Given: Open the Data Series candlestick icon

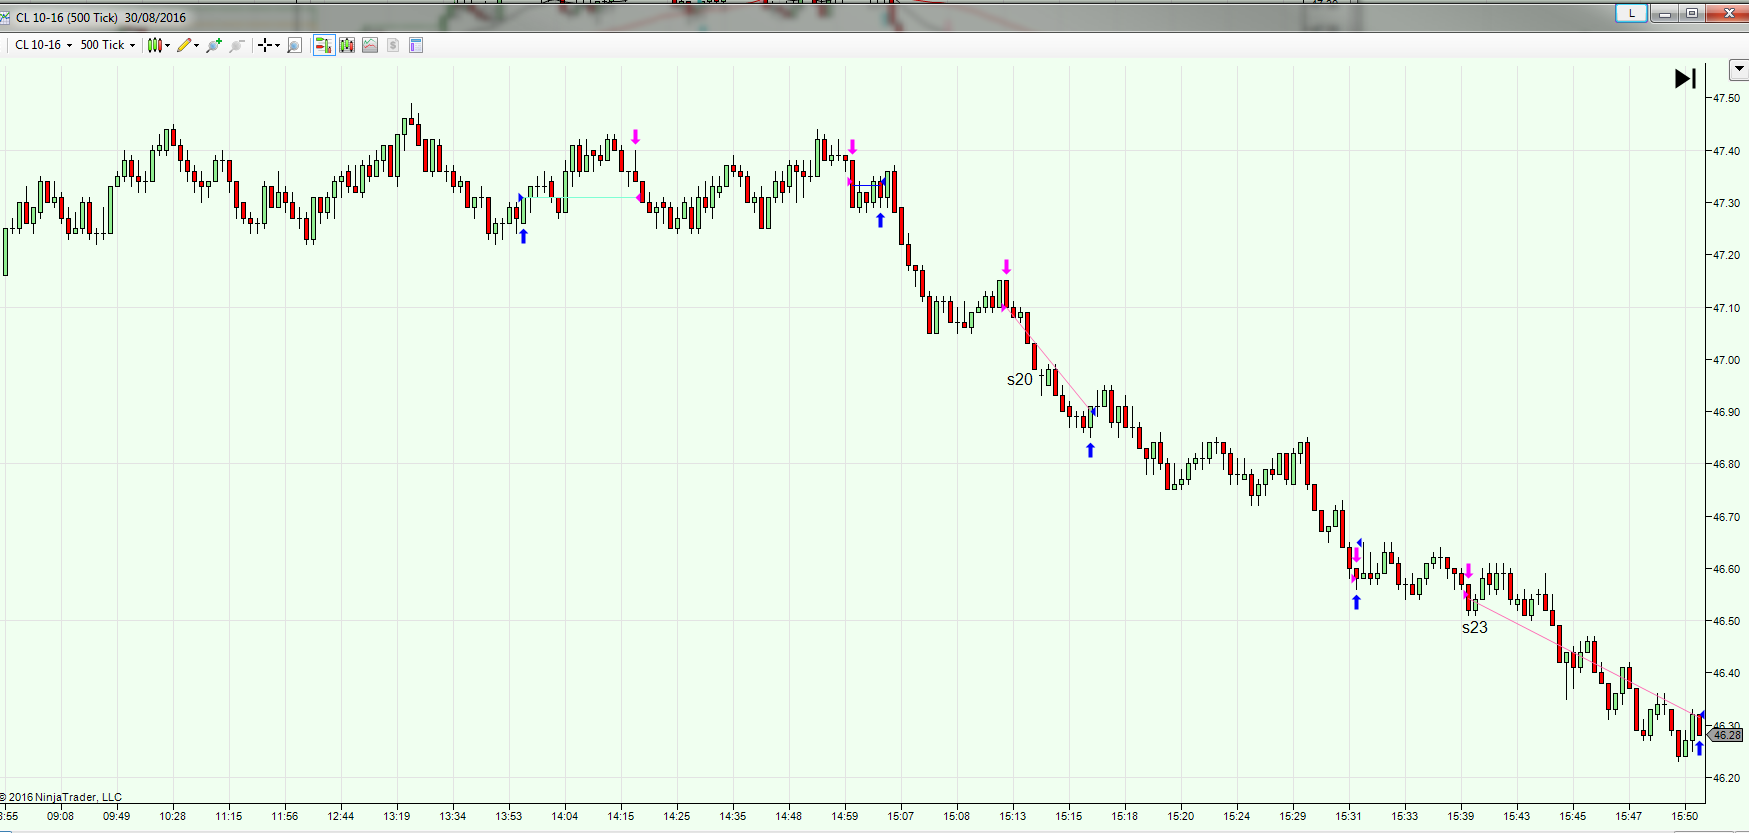Looking at the screenshot, I should click(x=347, y=45).
